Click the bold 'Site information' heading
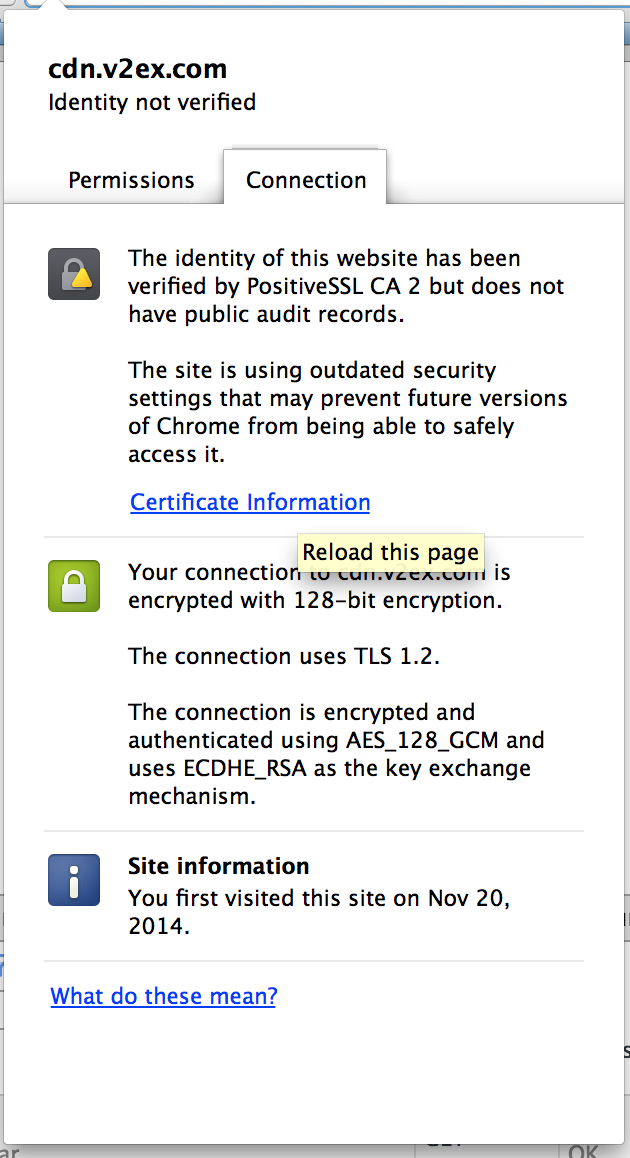Image resolution: width=630 pixels, height=1158 pixels. [218, 866]
